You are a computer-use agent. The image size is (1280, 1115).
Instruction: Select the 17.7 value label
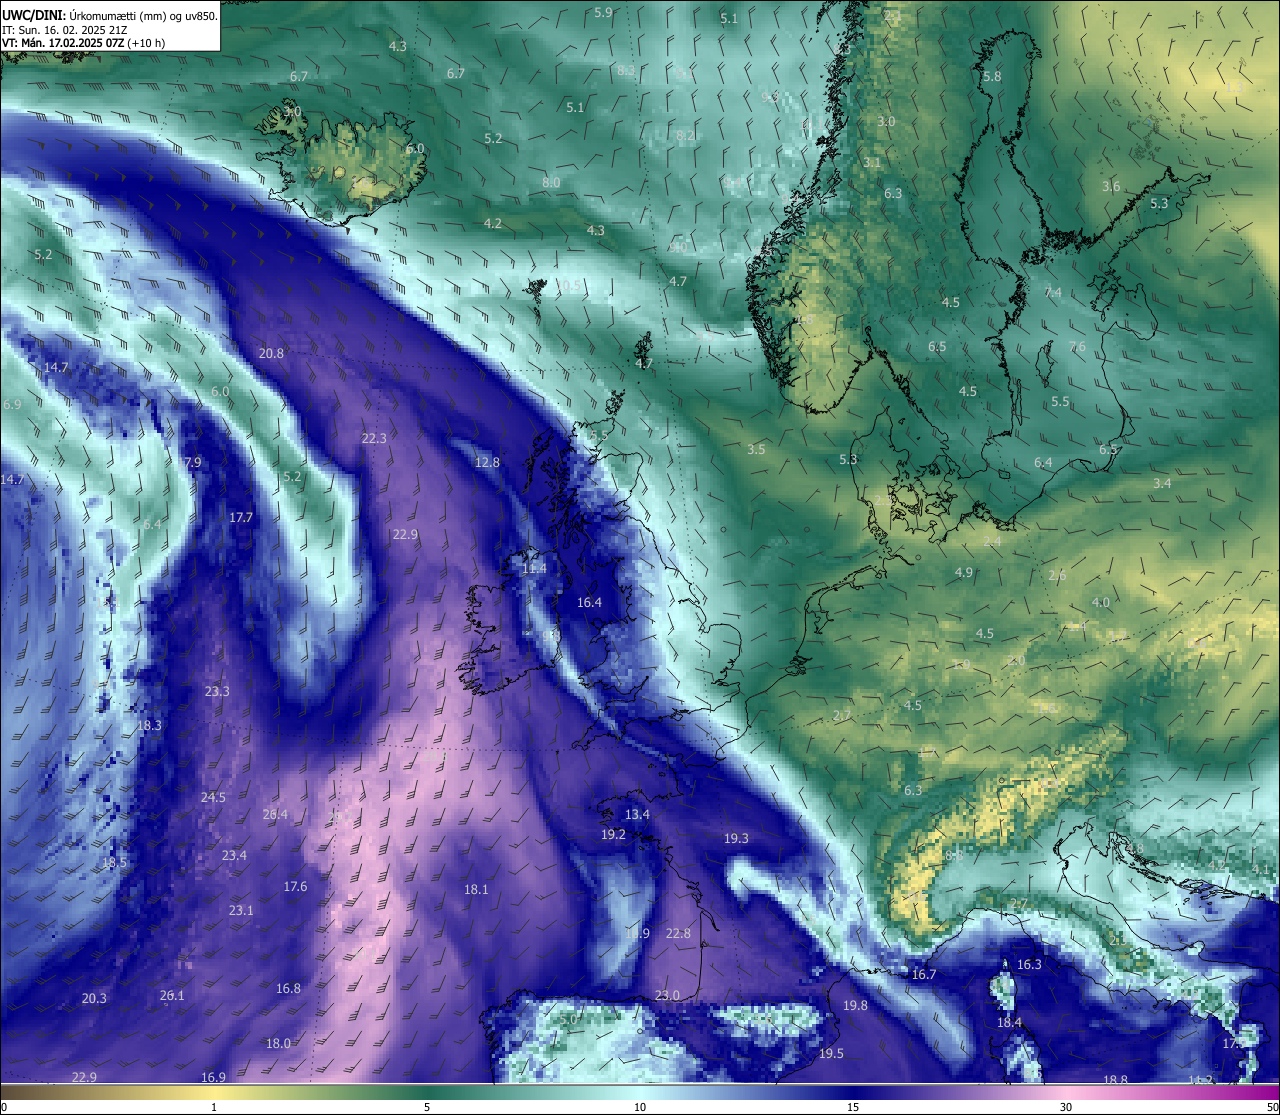coord(241,518)
